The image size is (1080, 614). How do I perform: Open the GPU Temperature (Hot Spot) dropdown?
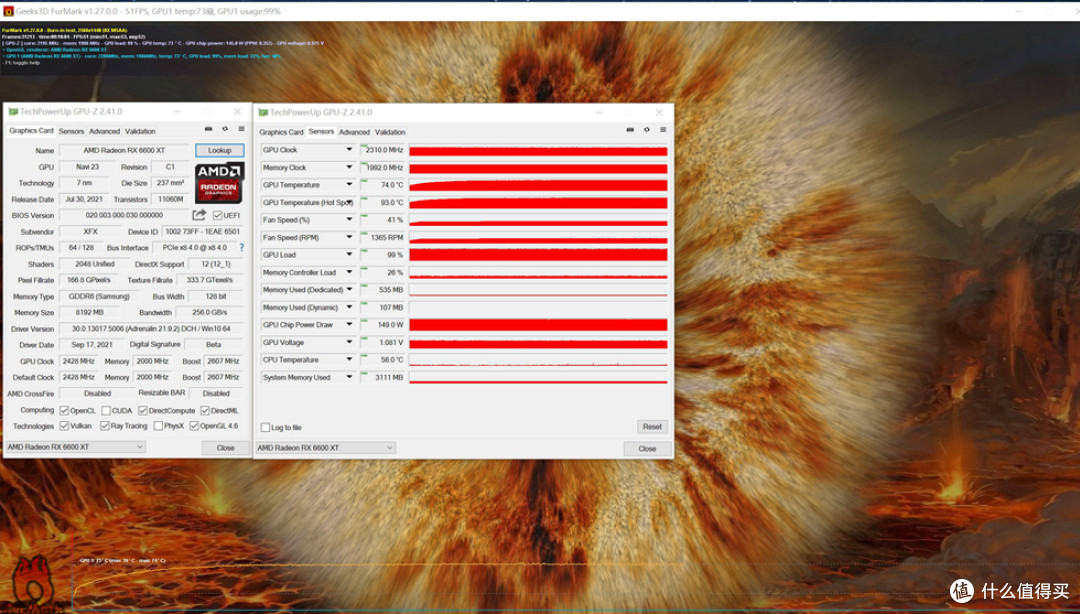349,203
